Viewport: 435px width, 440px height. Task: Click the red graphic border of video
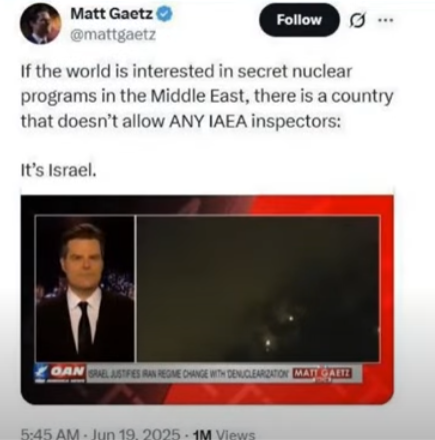click(x=320, y=205)
